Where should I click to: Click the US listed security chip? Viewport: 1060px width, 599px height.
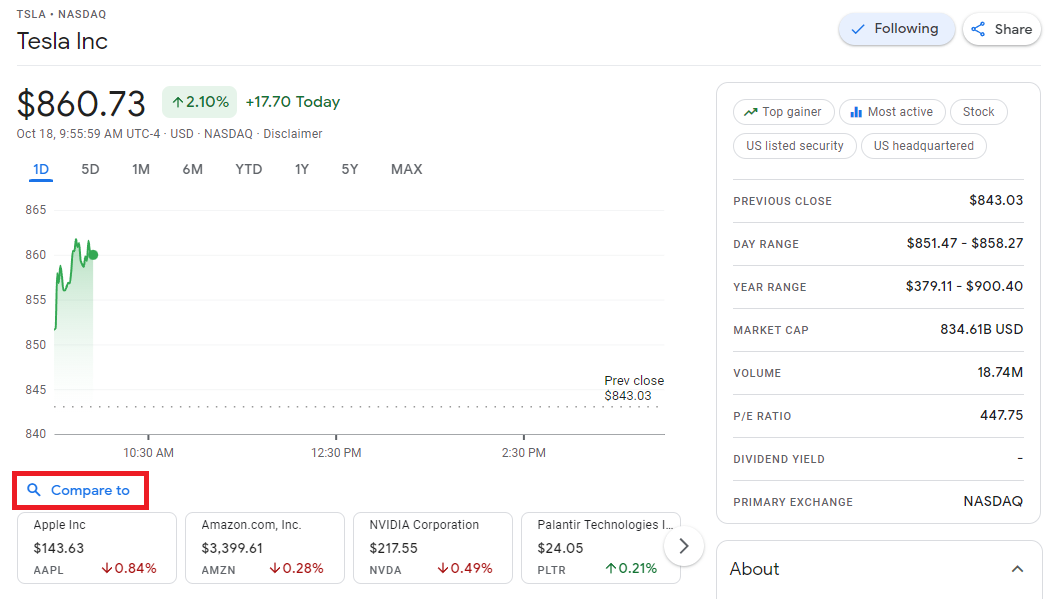click(795, 146)
